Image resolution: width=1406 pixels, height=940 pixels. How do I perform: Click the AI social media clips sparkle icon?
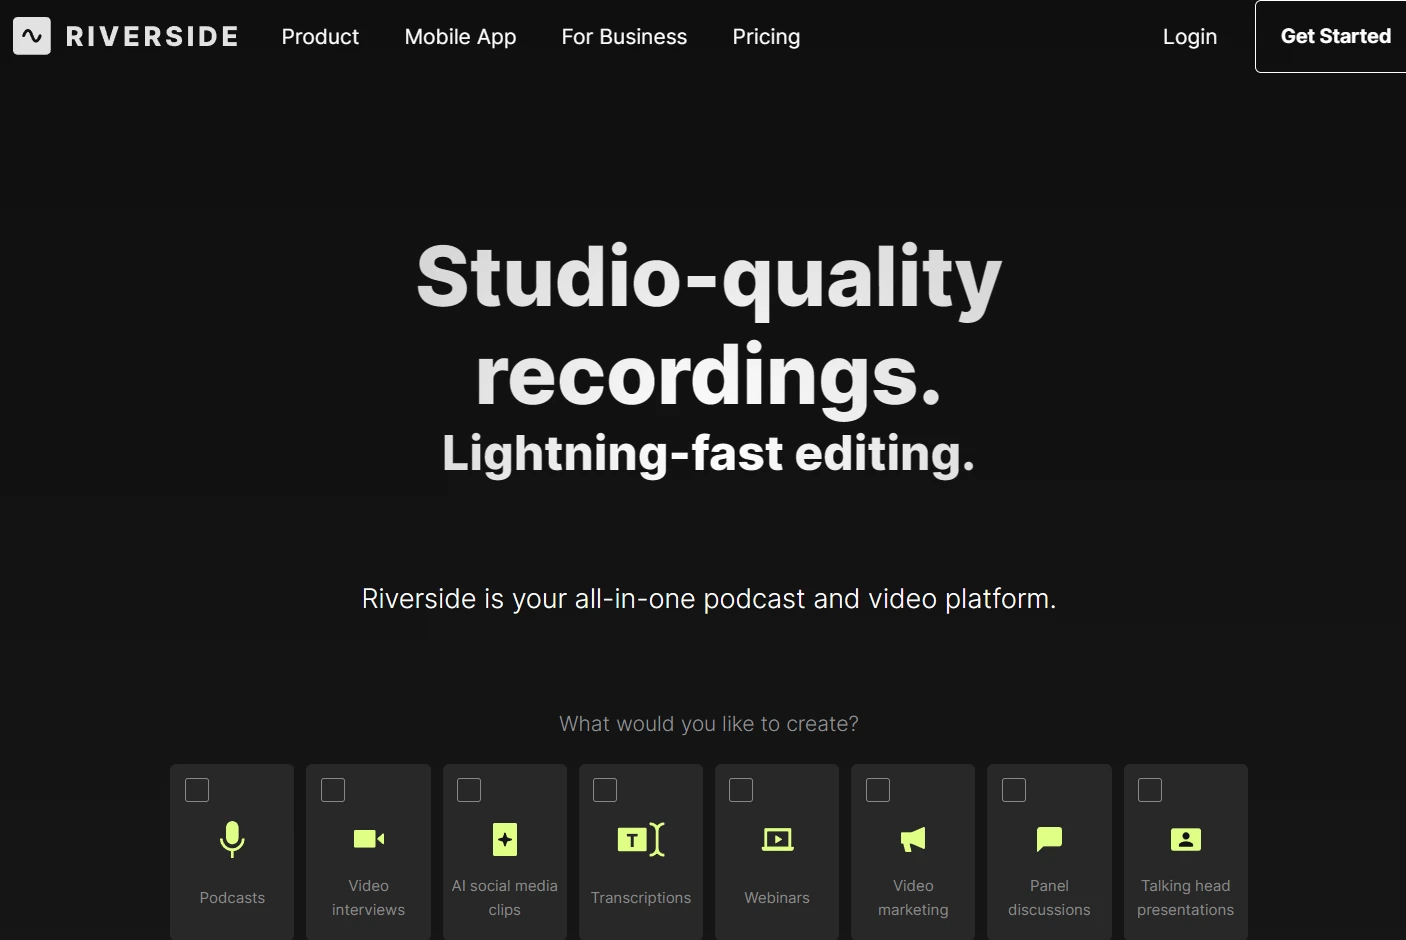(505, 839)
